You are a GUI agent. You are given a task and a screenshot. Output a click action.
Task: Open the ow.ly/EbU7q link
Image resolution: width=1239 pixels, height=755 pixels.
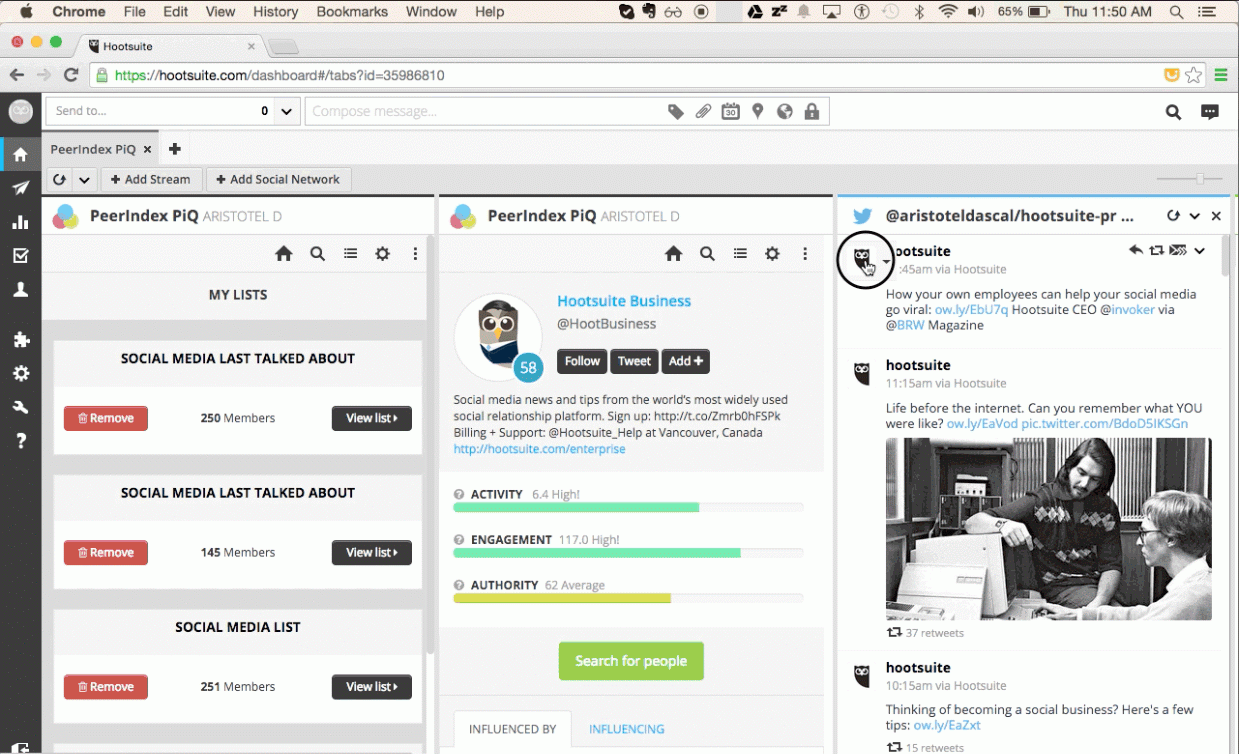971,310
